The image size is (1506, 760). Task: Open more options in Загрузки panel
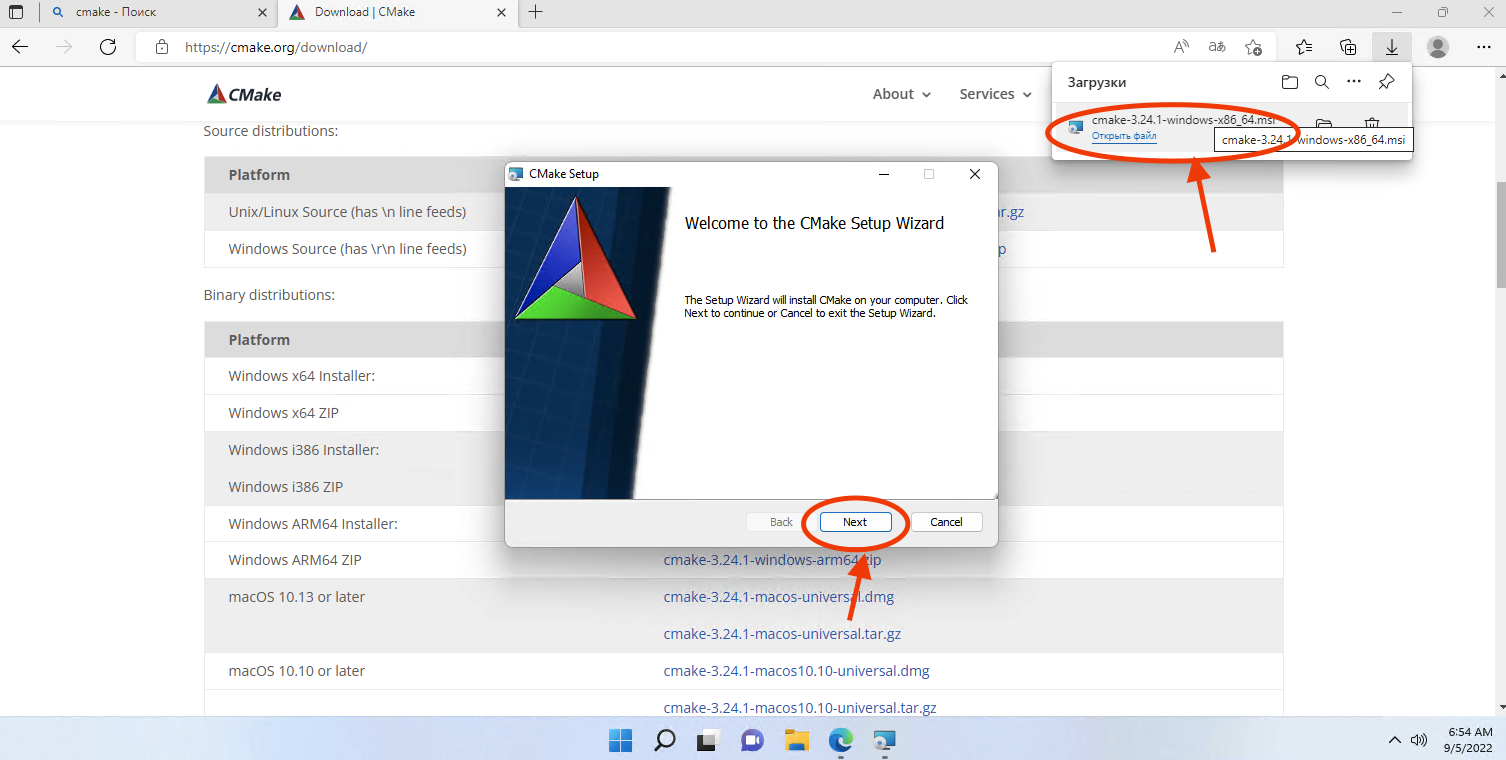point(1353,82)
